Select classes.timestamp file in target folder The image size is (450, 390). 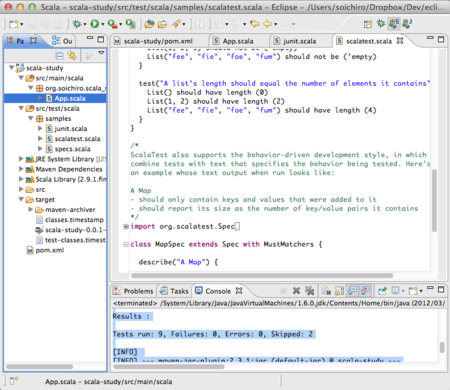pos(70,220)
